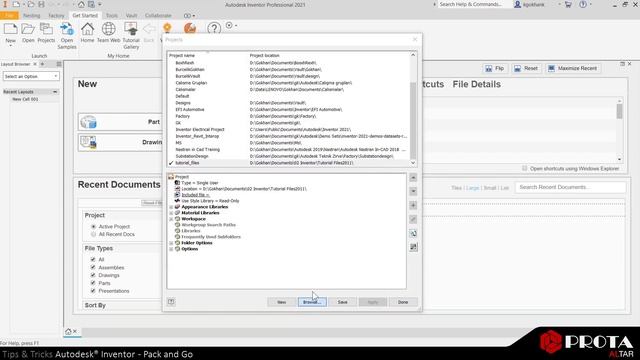Click the Drawing template icon under New

pos(88,142)
